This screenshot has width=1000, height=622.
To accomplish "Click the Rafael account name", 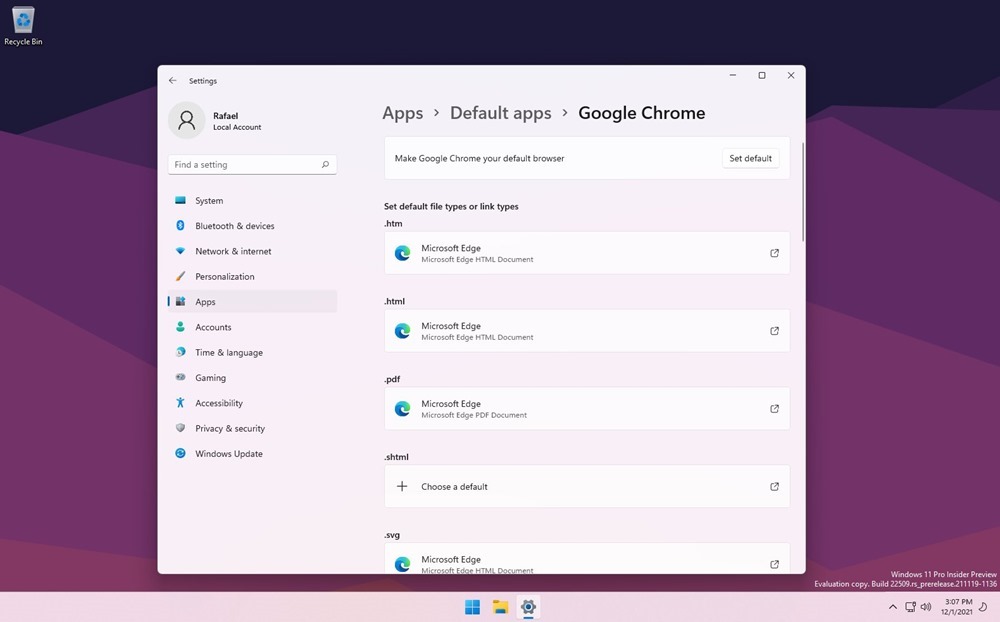I will click(x=226, y=115).
